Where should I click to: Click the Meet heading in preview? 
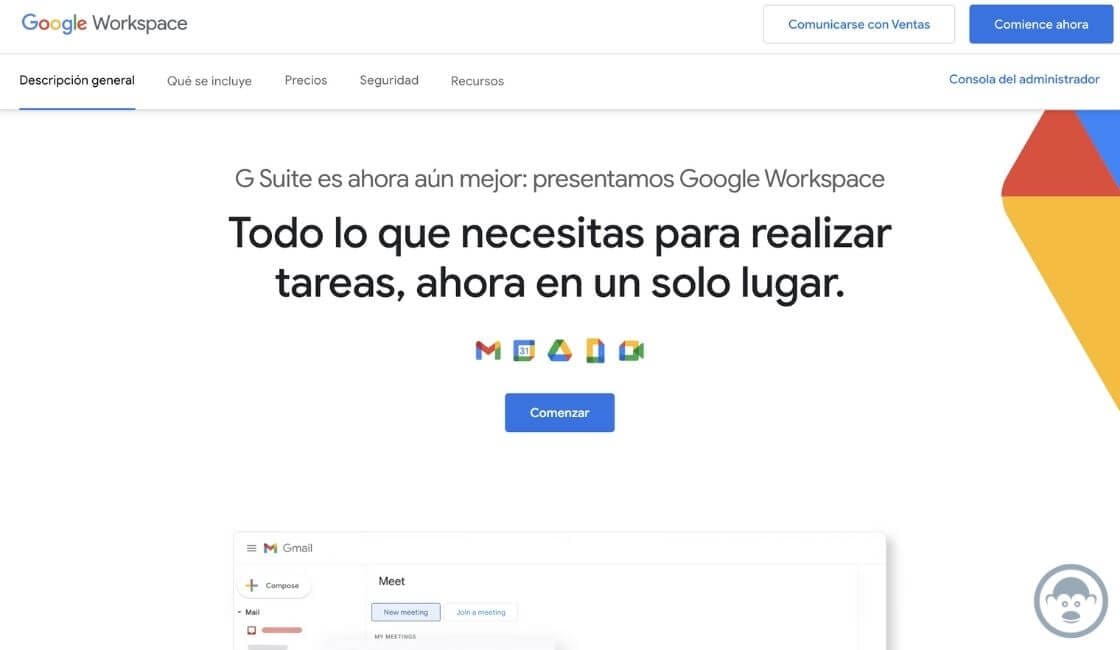coord(391,581)
